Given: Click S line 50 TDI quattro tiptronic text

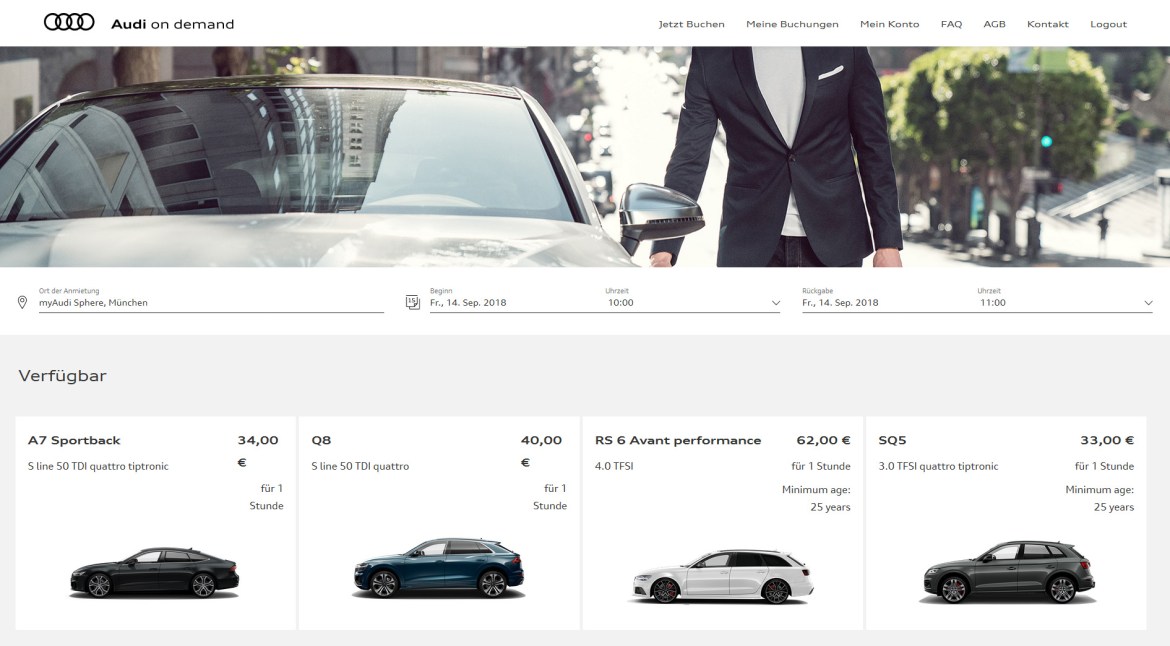Looking at the screenshot, I should click(x=98, y=466).
